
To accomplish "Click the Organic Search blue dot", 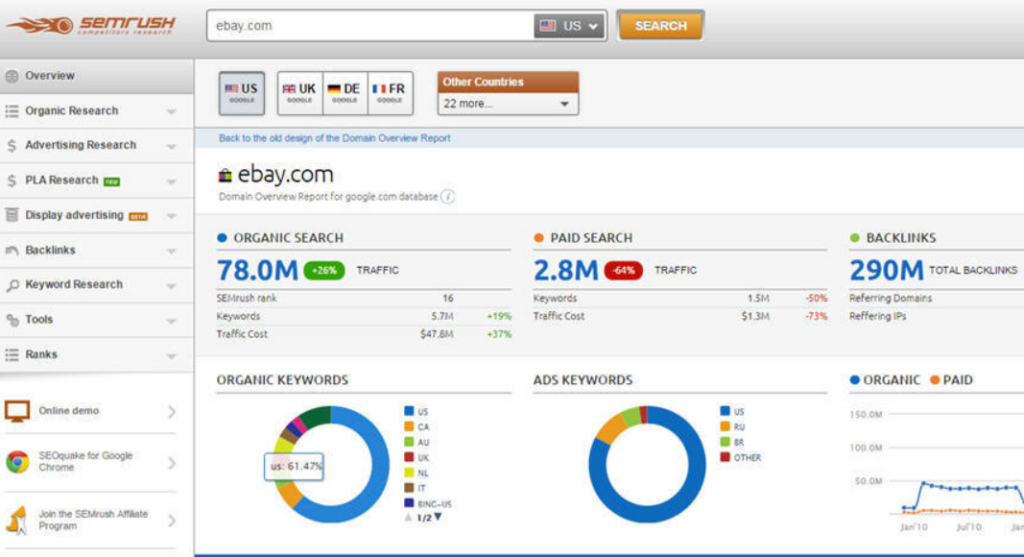I will click(222, 238).
